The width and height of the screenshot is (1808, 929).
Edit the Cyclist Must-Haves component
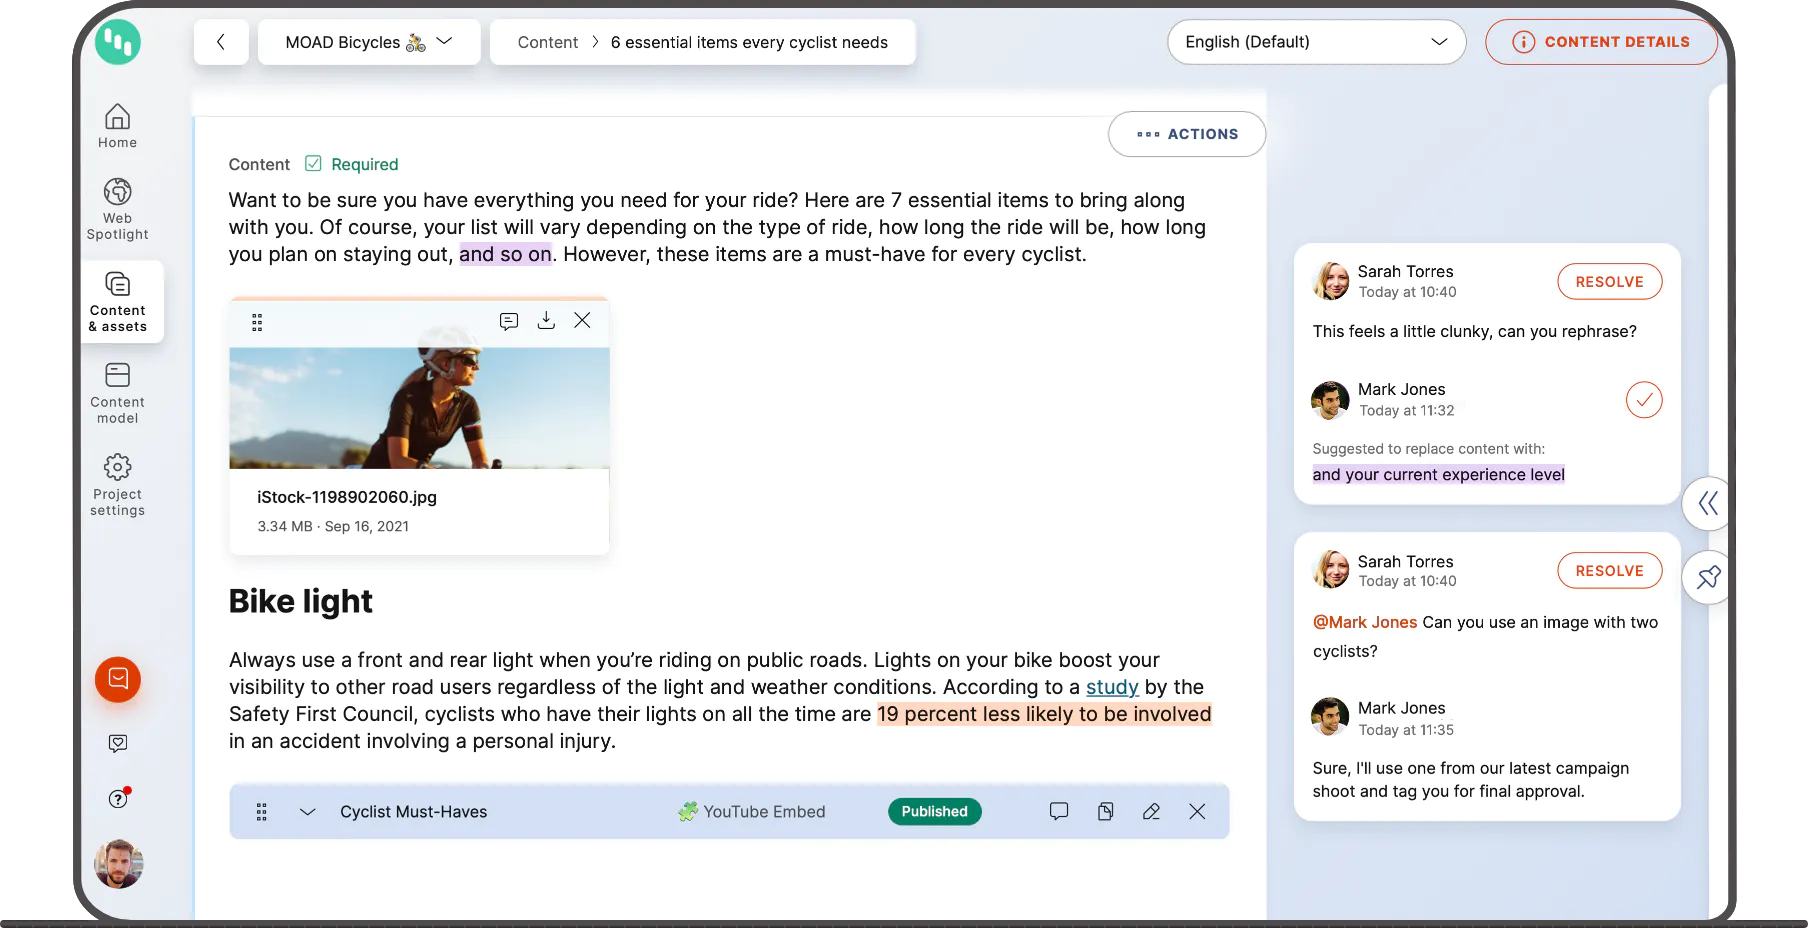(x=1151, y=812)
